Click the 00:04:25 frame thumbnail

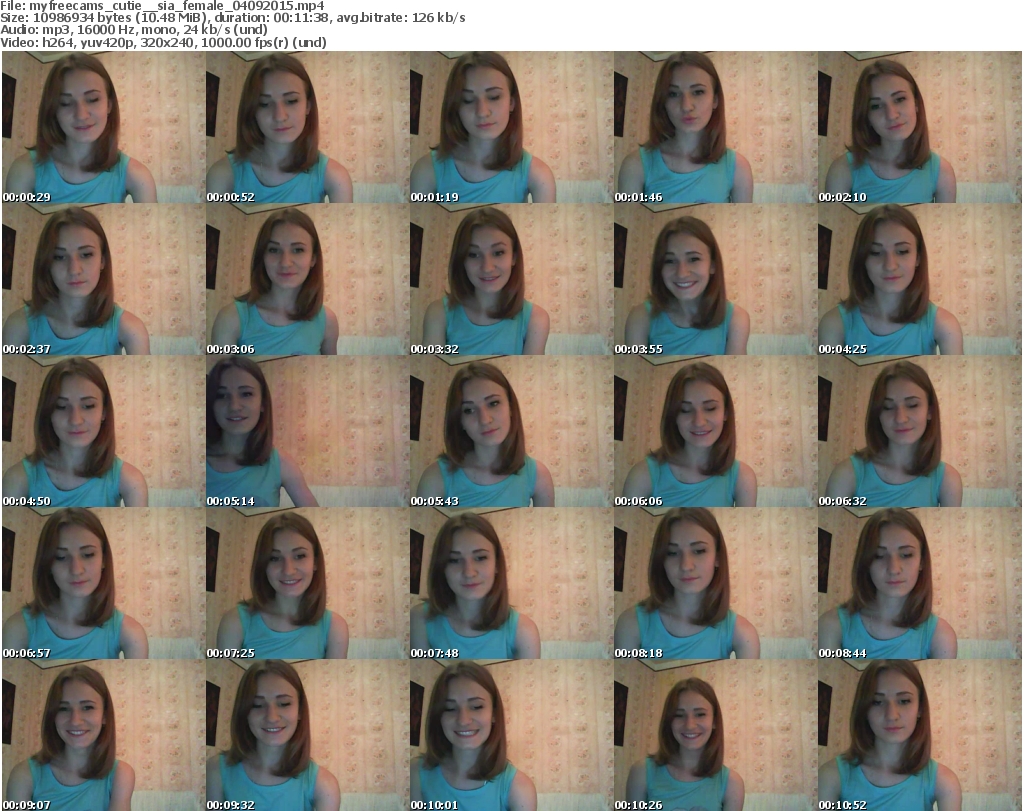[920, 279]
